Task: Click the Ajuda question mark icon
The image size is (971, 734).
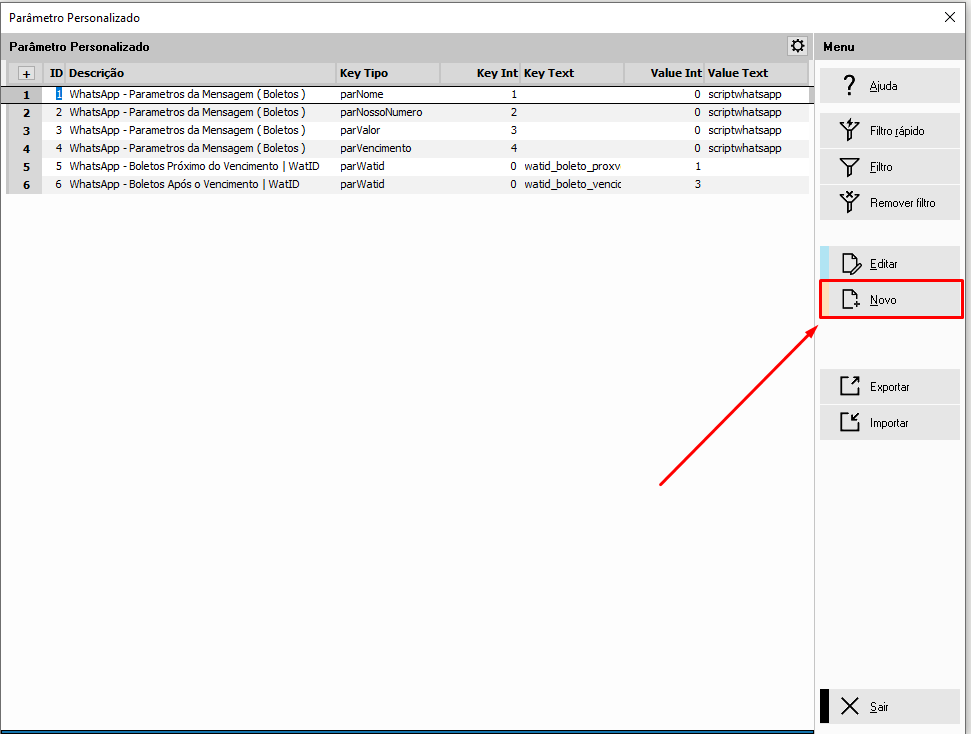Action: (849, 86)
